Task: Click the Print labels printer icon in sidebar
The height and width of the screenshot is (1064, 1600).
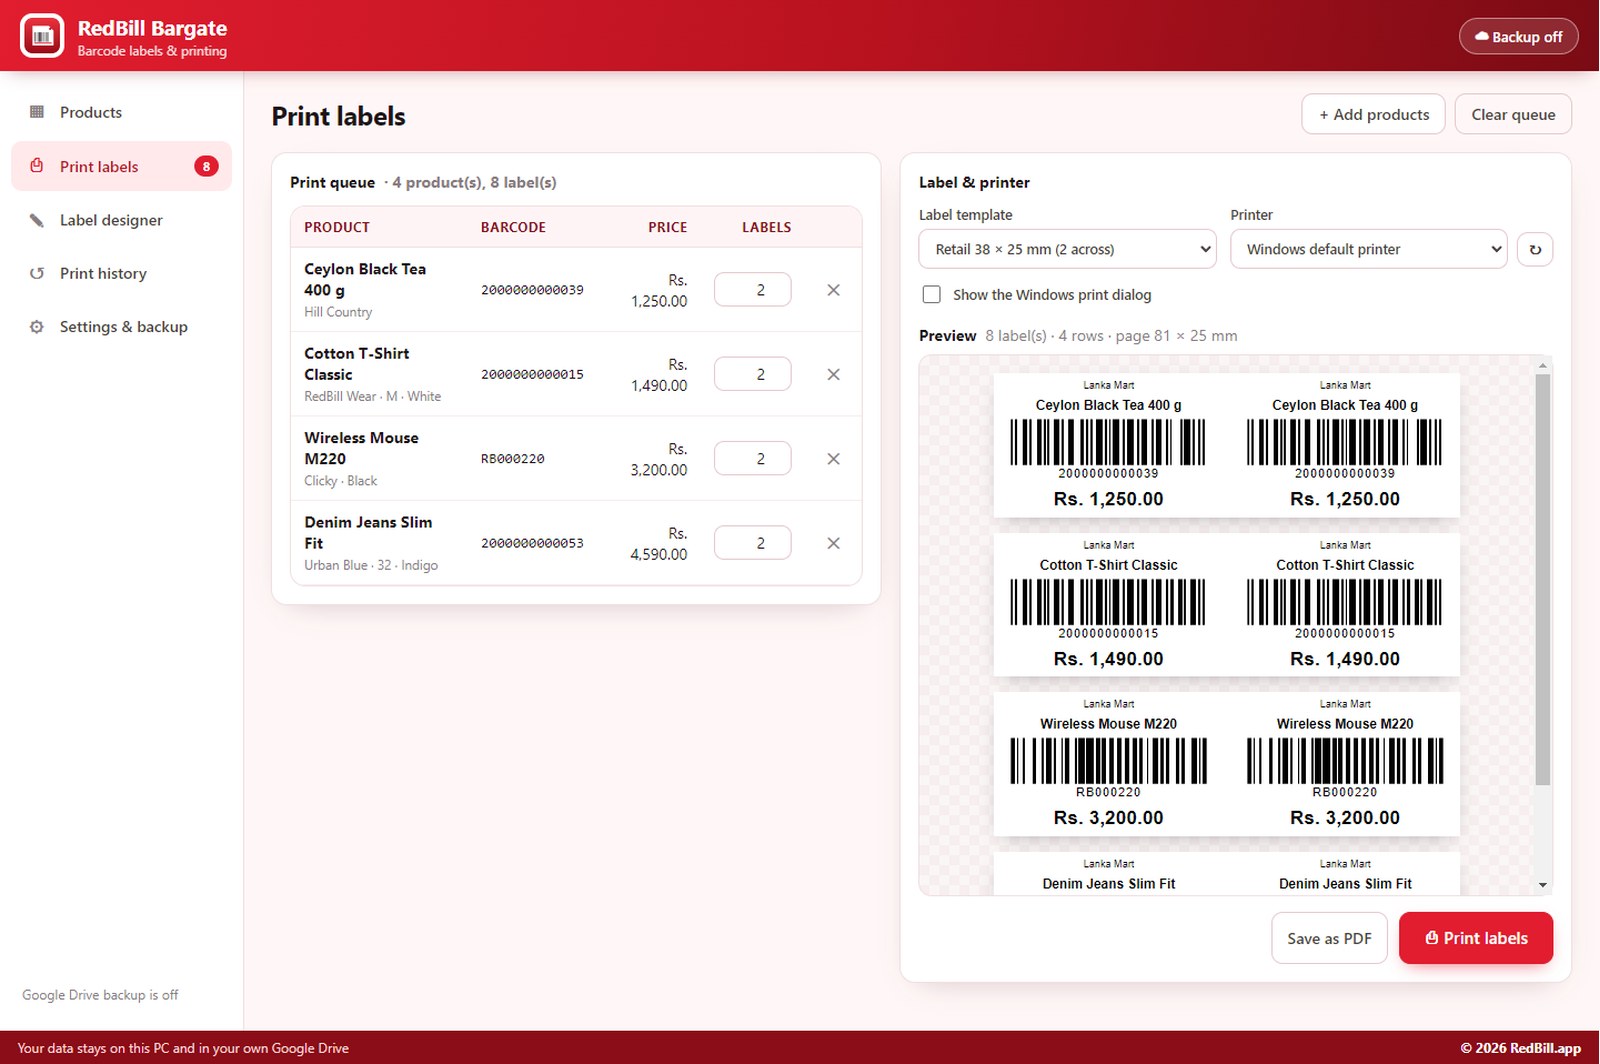Action: click(x=37, y=166)
